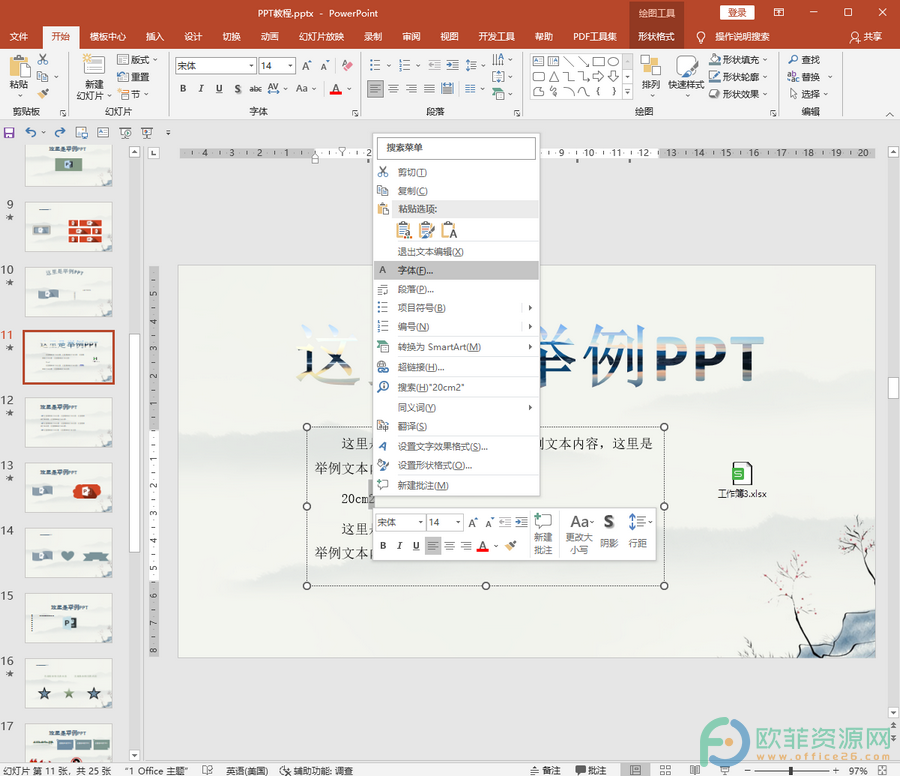The width and height of the screenshot is (900, 776).
Task: Toggle Underline in the ribbon font group
Action: 219,89
